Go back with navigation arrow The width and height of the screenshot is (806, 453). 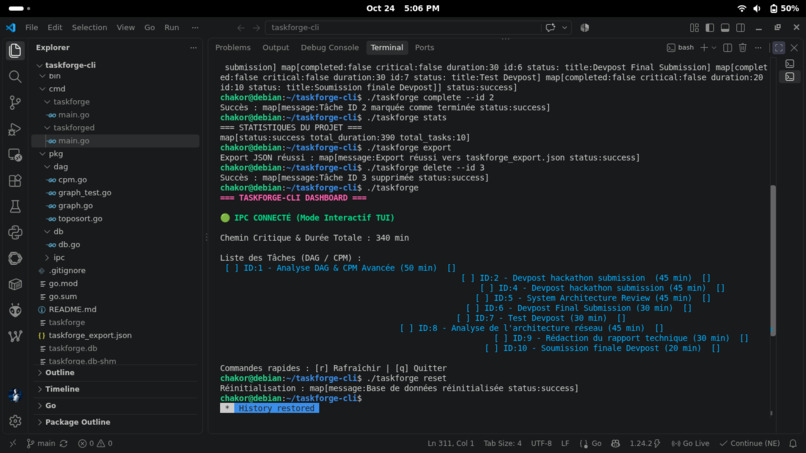[241, 28]
